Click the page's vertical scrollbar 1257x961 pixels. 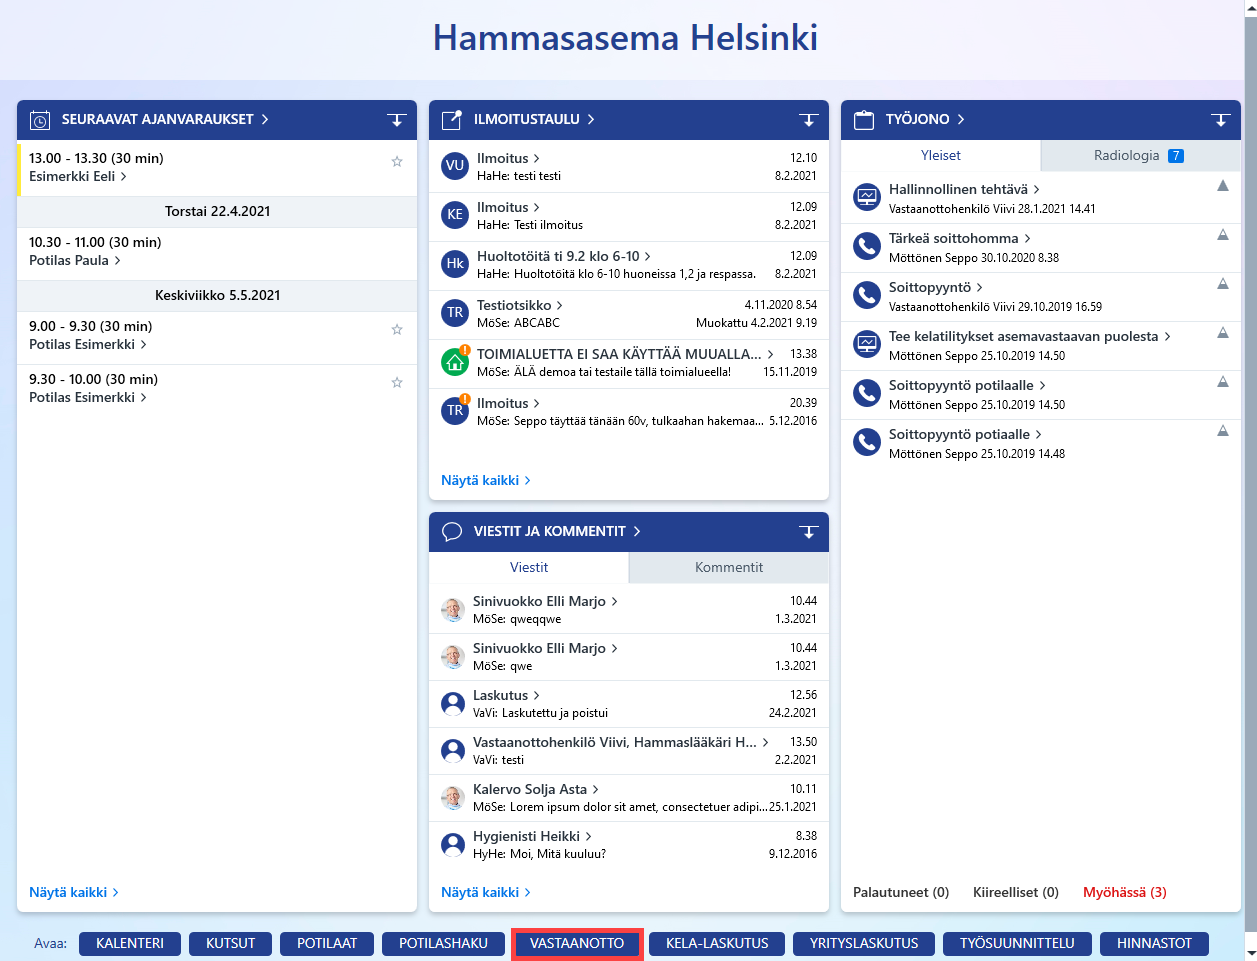click(1250, 480)
